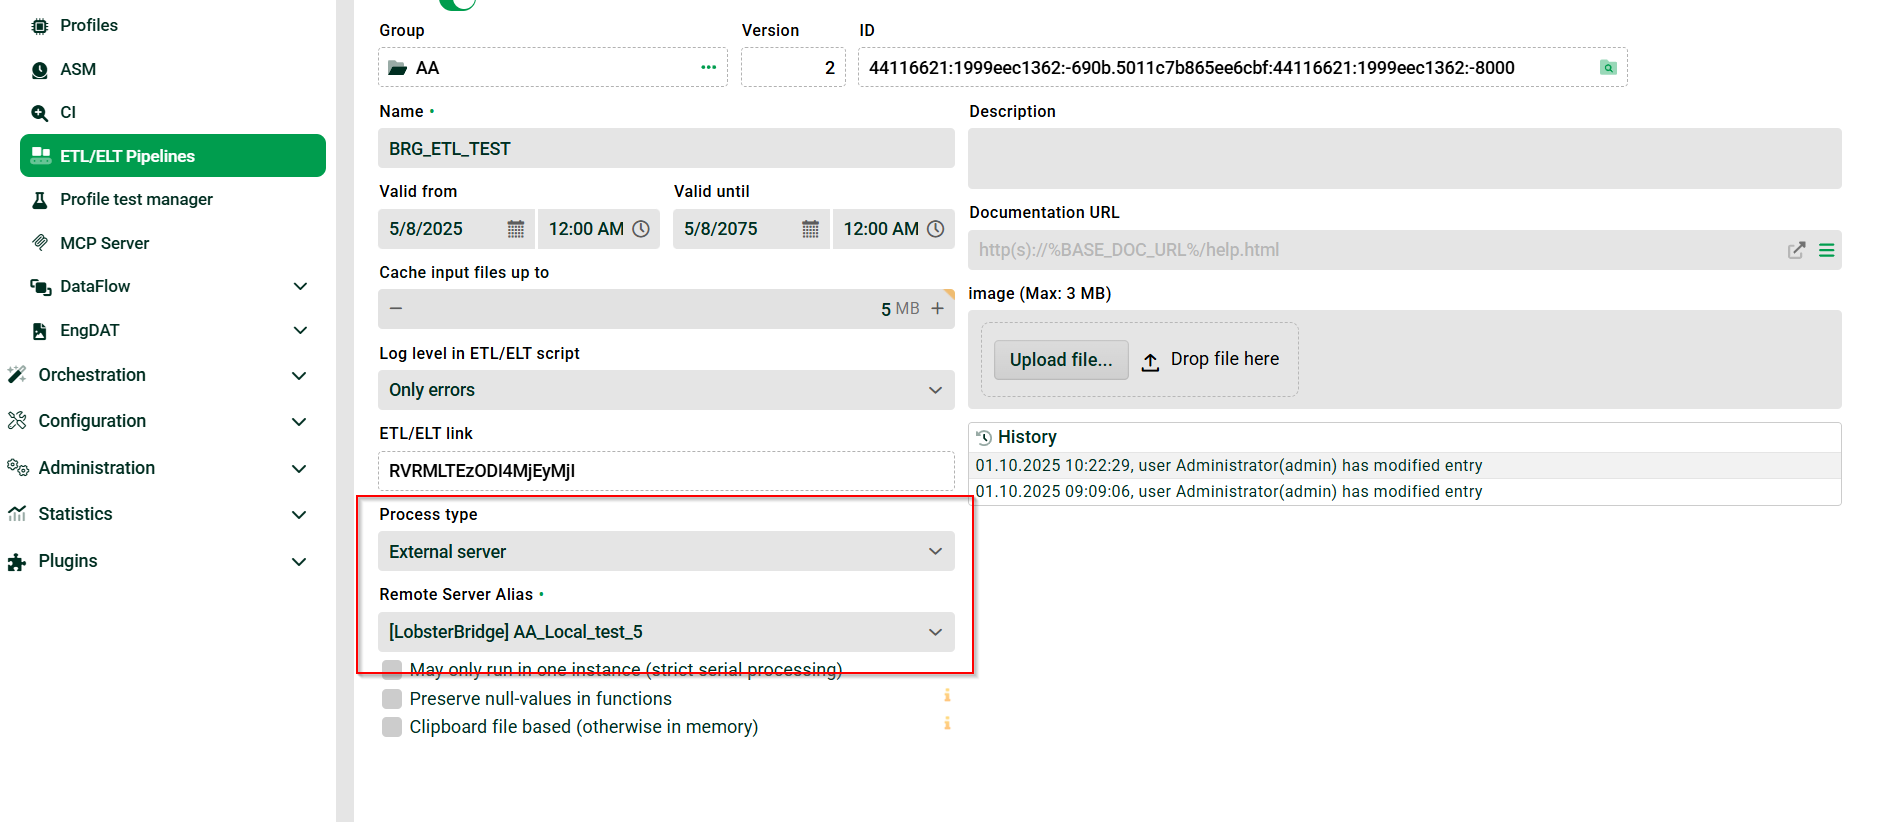Click the ID search icon
The width and height of the screenshot is (1883, 822).
pos(1608,68)
